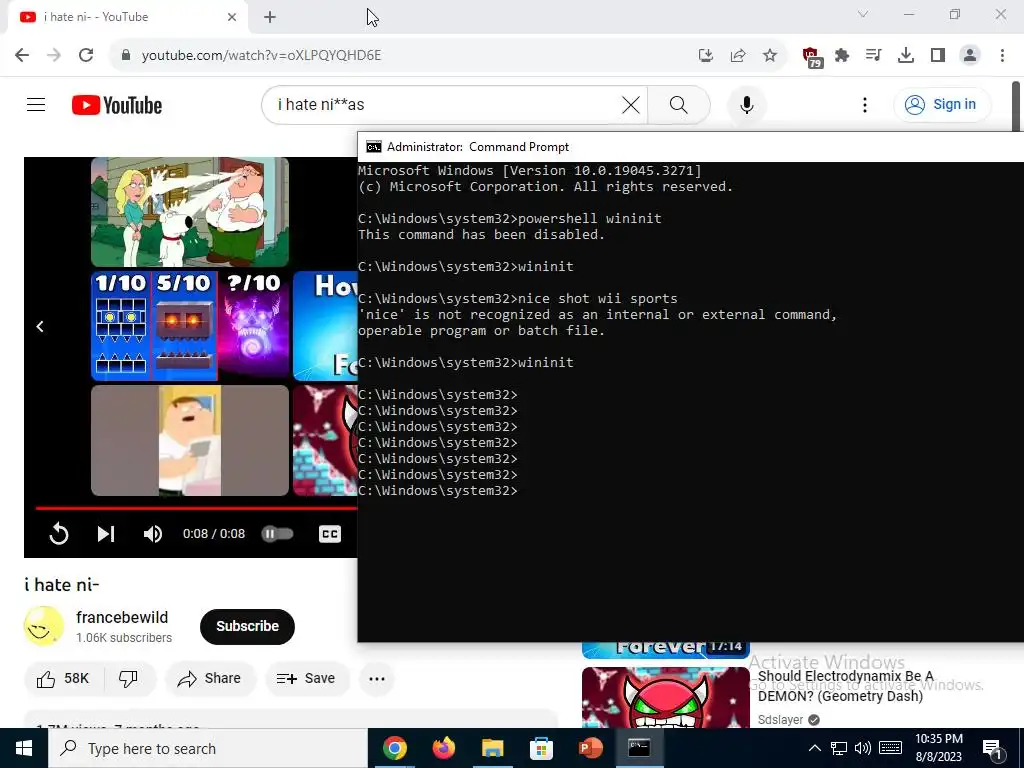Mute the video volume
Image resolution: width=1024 pixels, height=768 pixels.
pos(153,534)
